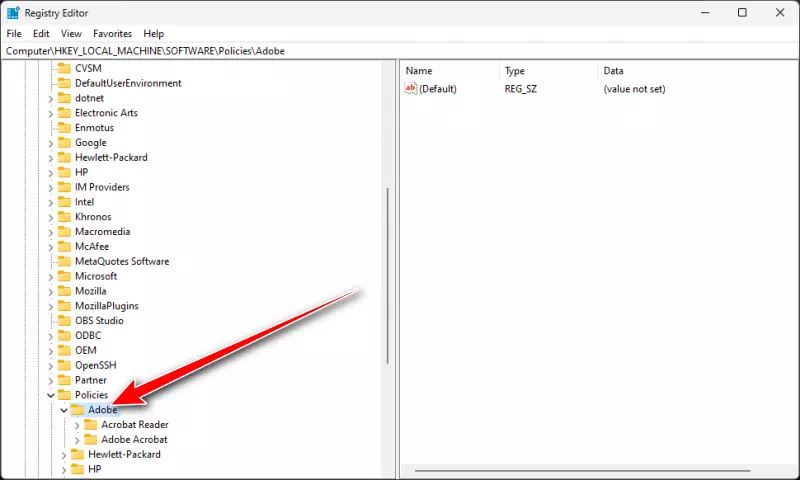Click the Policies folder icon
Screen dimensions: 800x480
[x=64, y=395]
